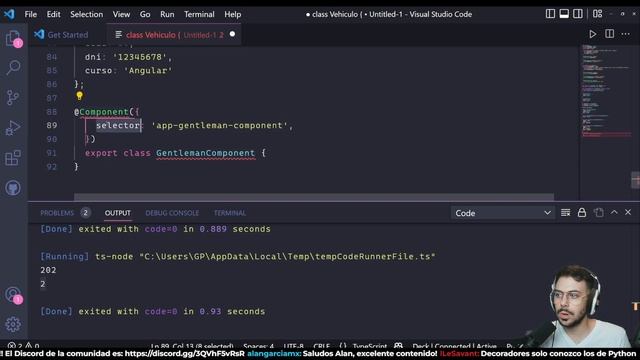Viewport: 640px width, 360px height.
Task: Open the Terminal menu
Action: coord(199,14)
